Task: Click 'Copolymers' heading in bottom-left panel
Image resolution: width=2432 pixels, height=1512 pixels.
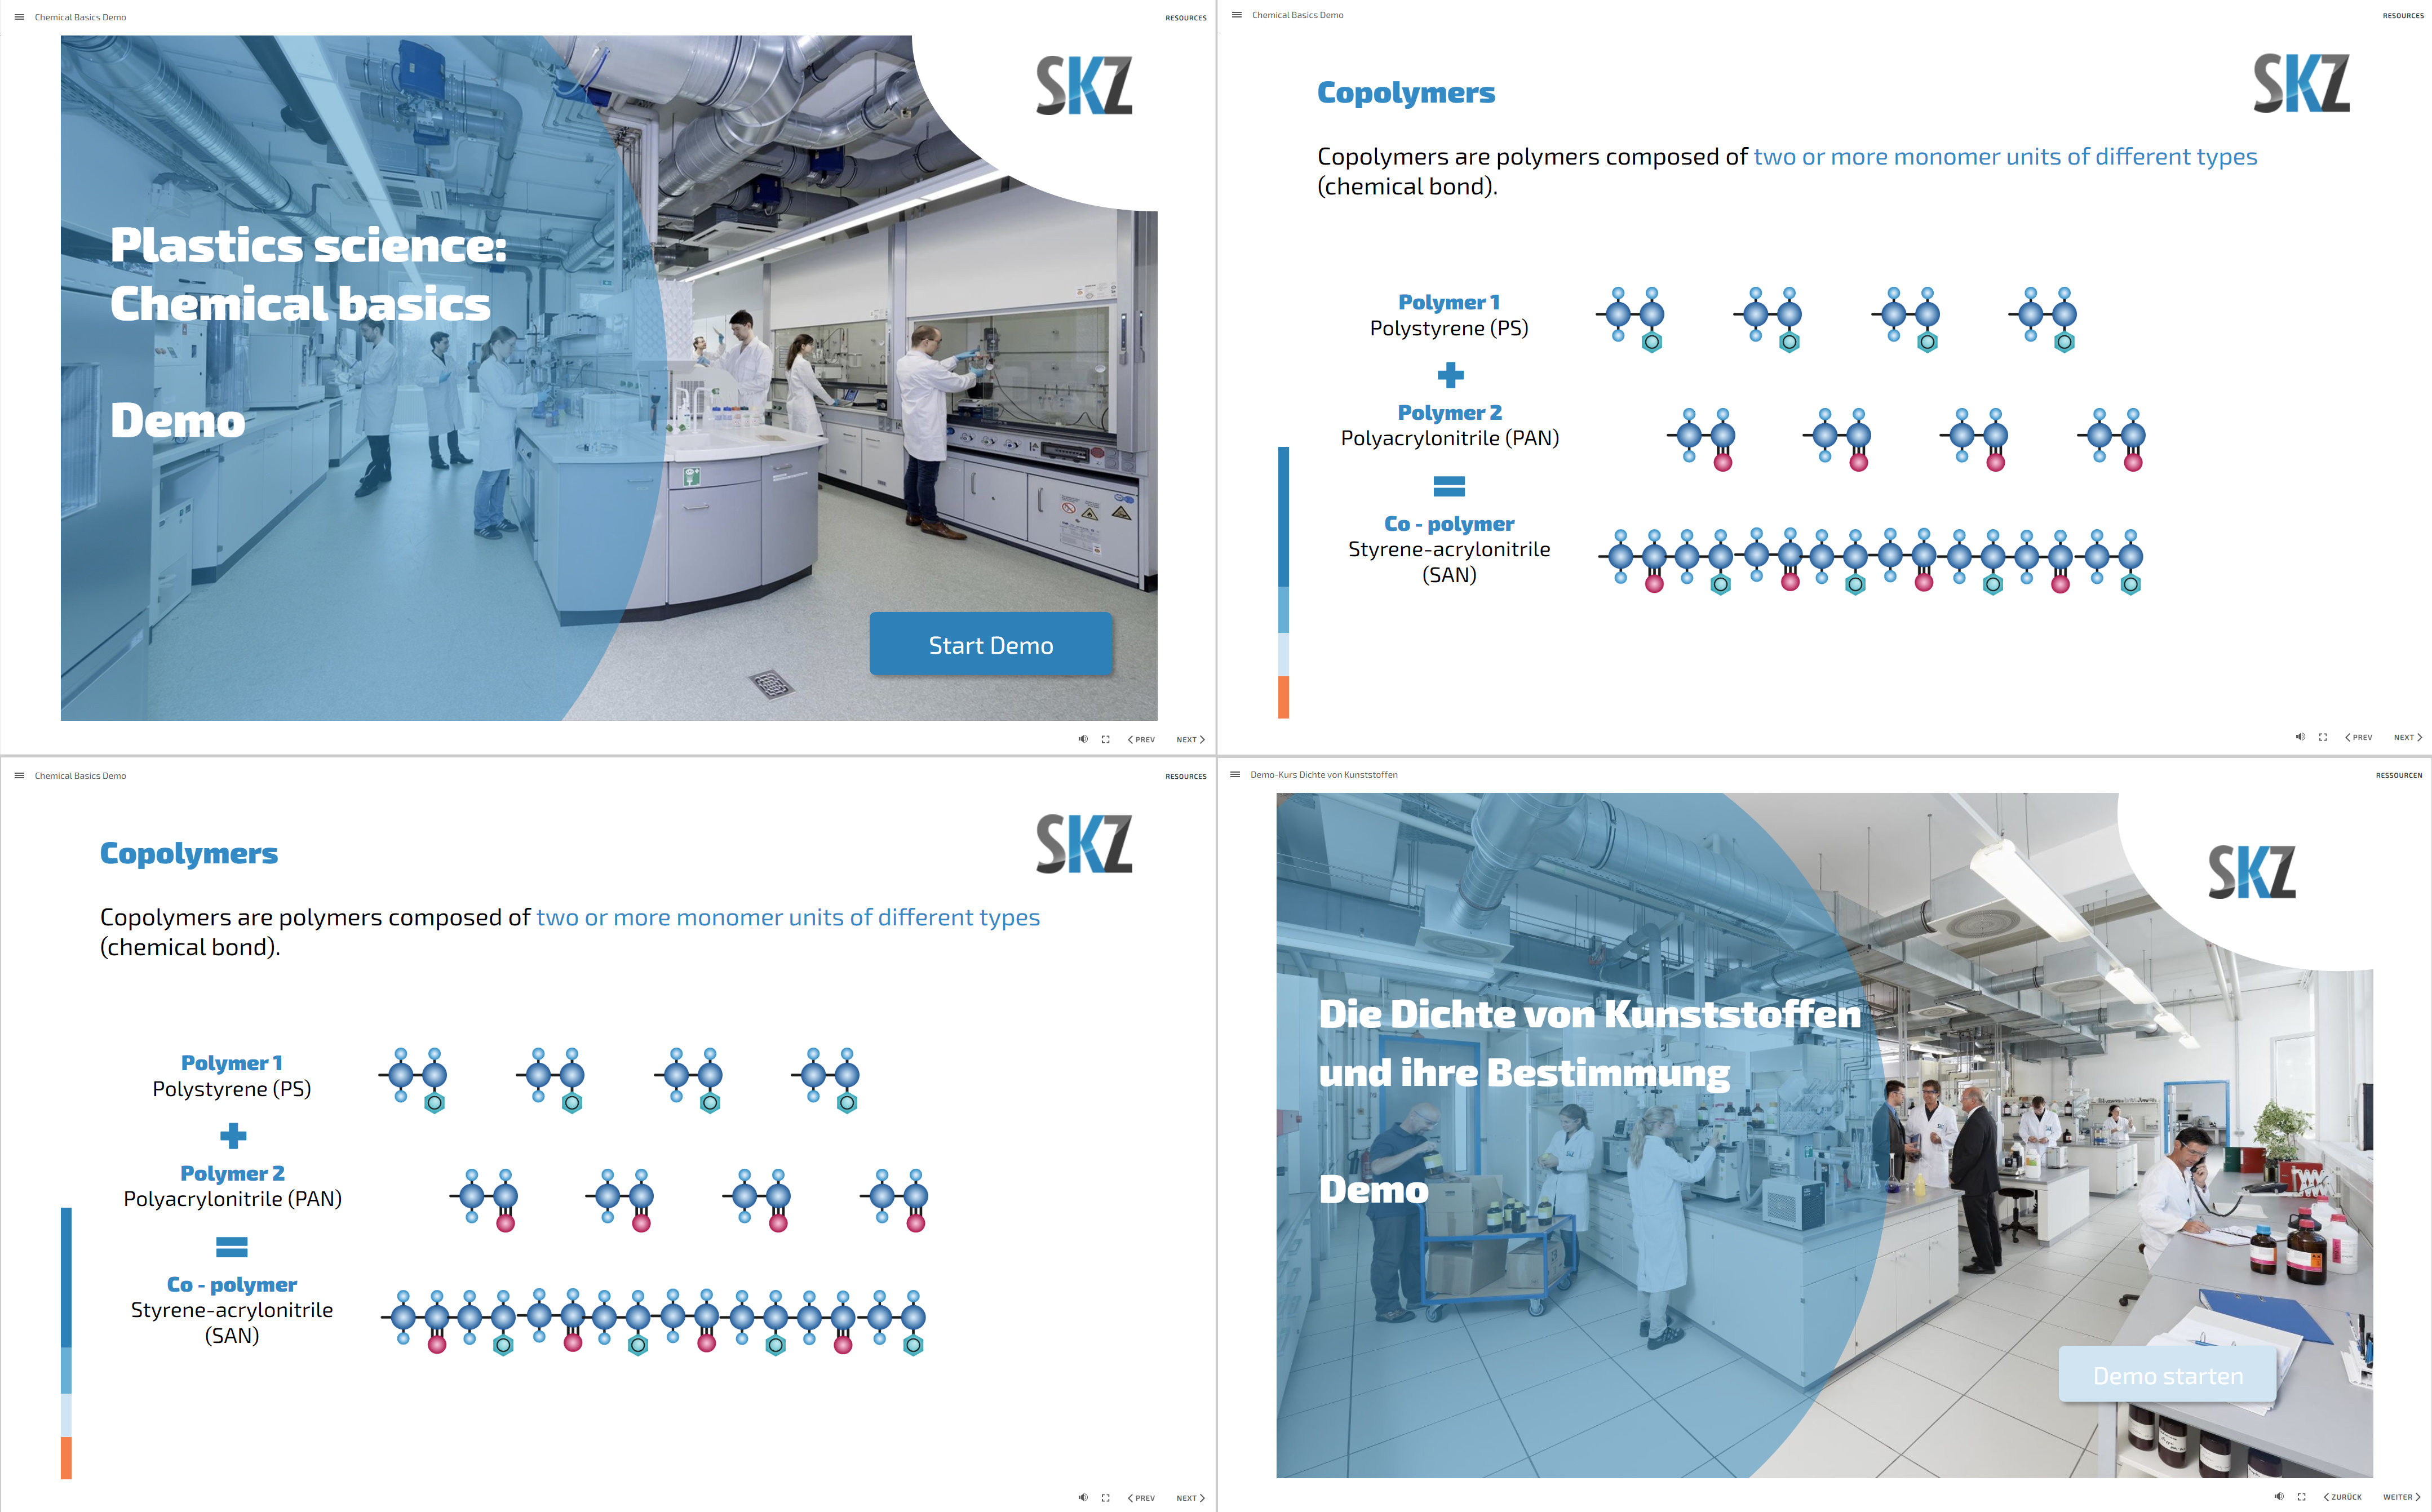Action: point(189,854)
